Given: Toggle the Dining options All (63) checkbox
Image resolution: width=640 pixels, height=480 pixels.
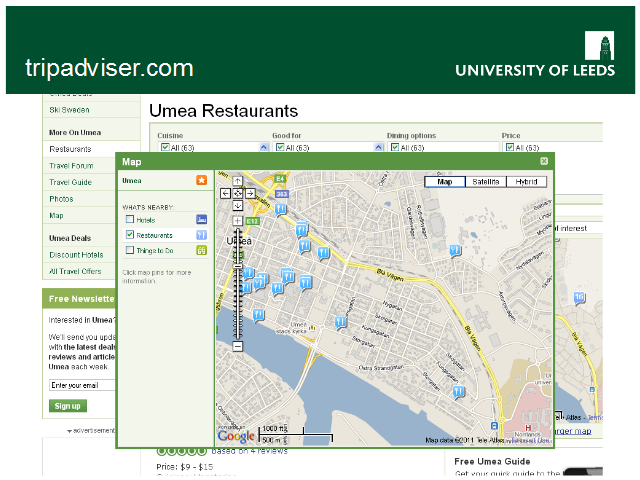Looking at the screenshot, I should click(x=395, y=147).
